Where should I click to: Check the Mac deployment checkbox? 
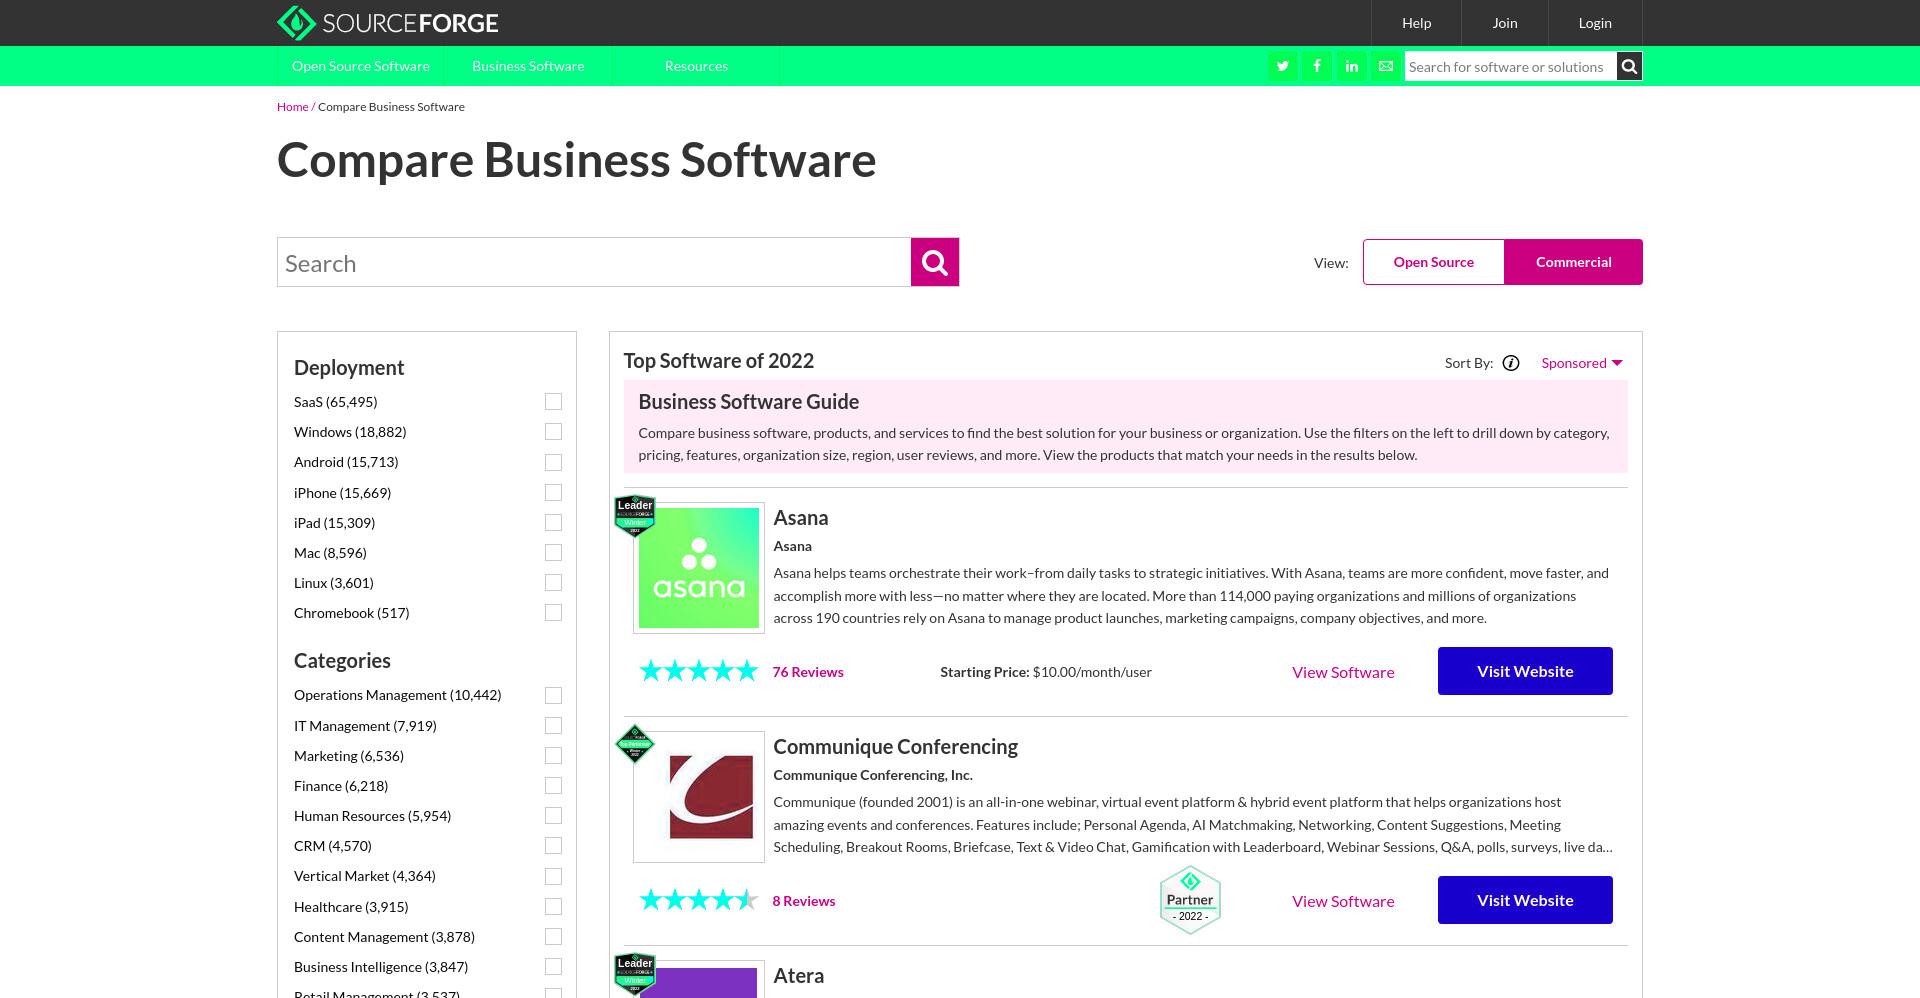coord(553,552)
